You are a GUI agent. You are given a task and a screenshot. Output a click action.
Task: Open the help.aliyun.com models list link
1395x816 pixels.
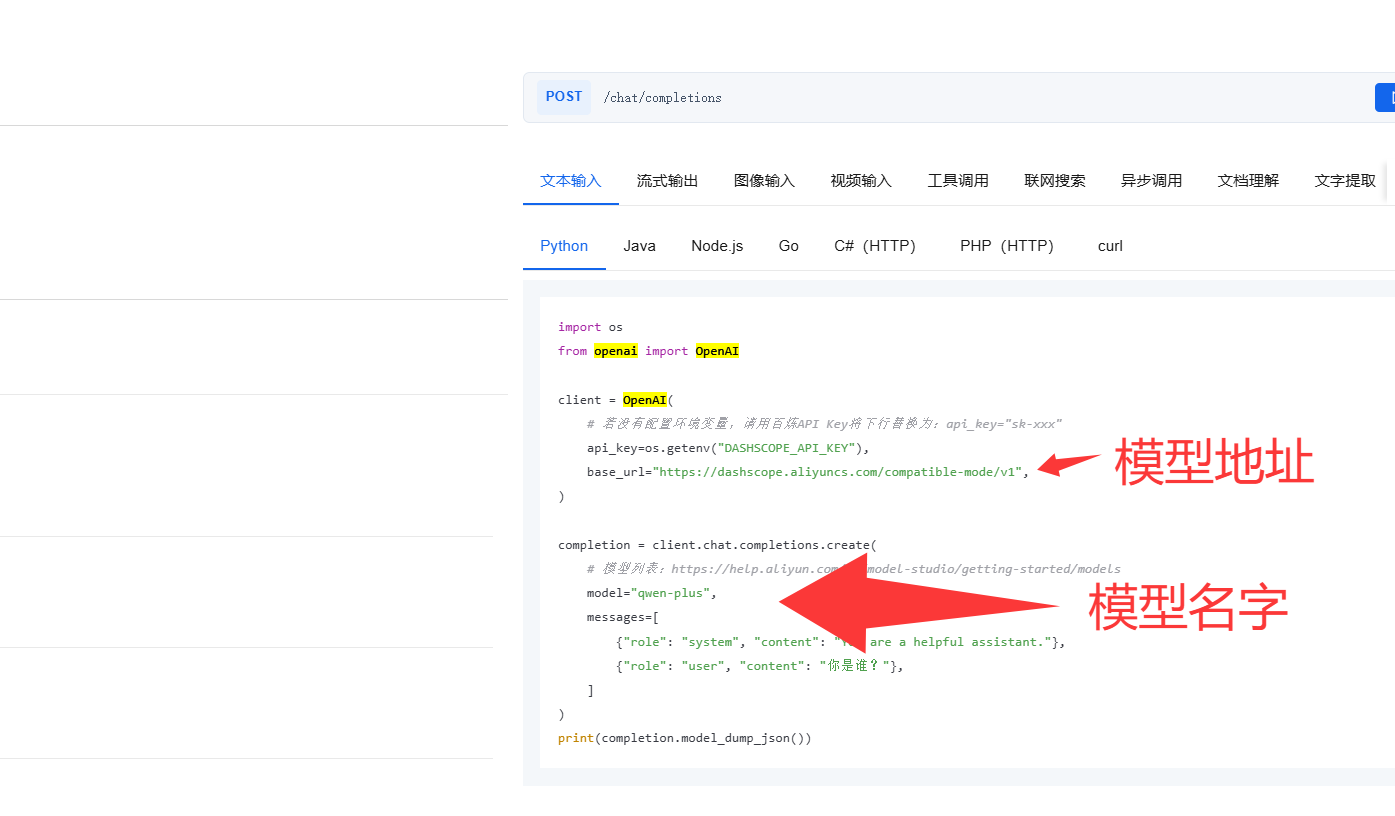(896, 569)
